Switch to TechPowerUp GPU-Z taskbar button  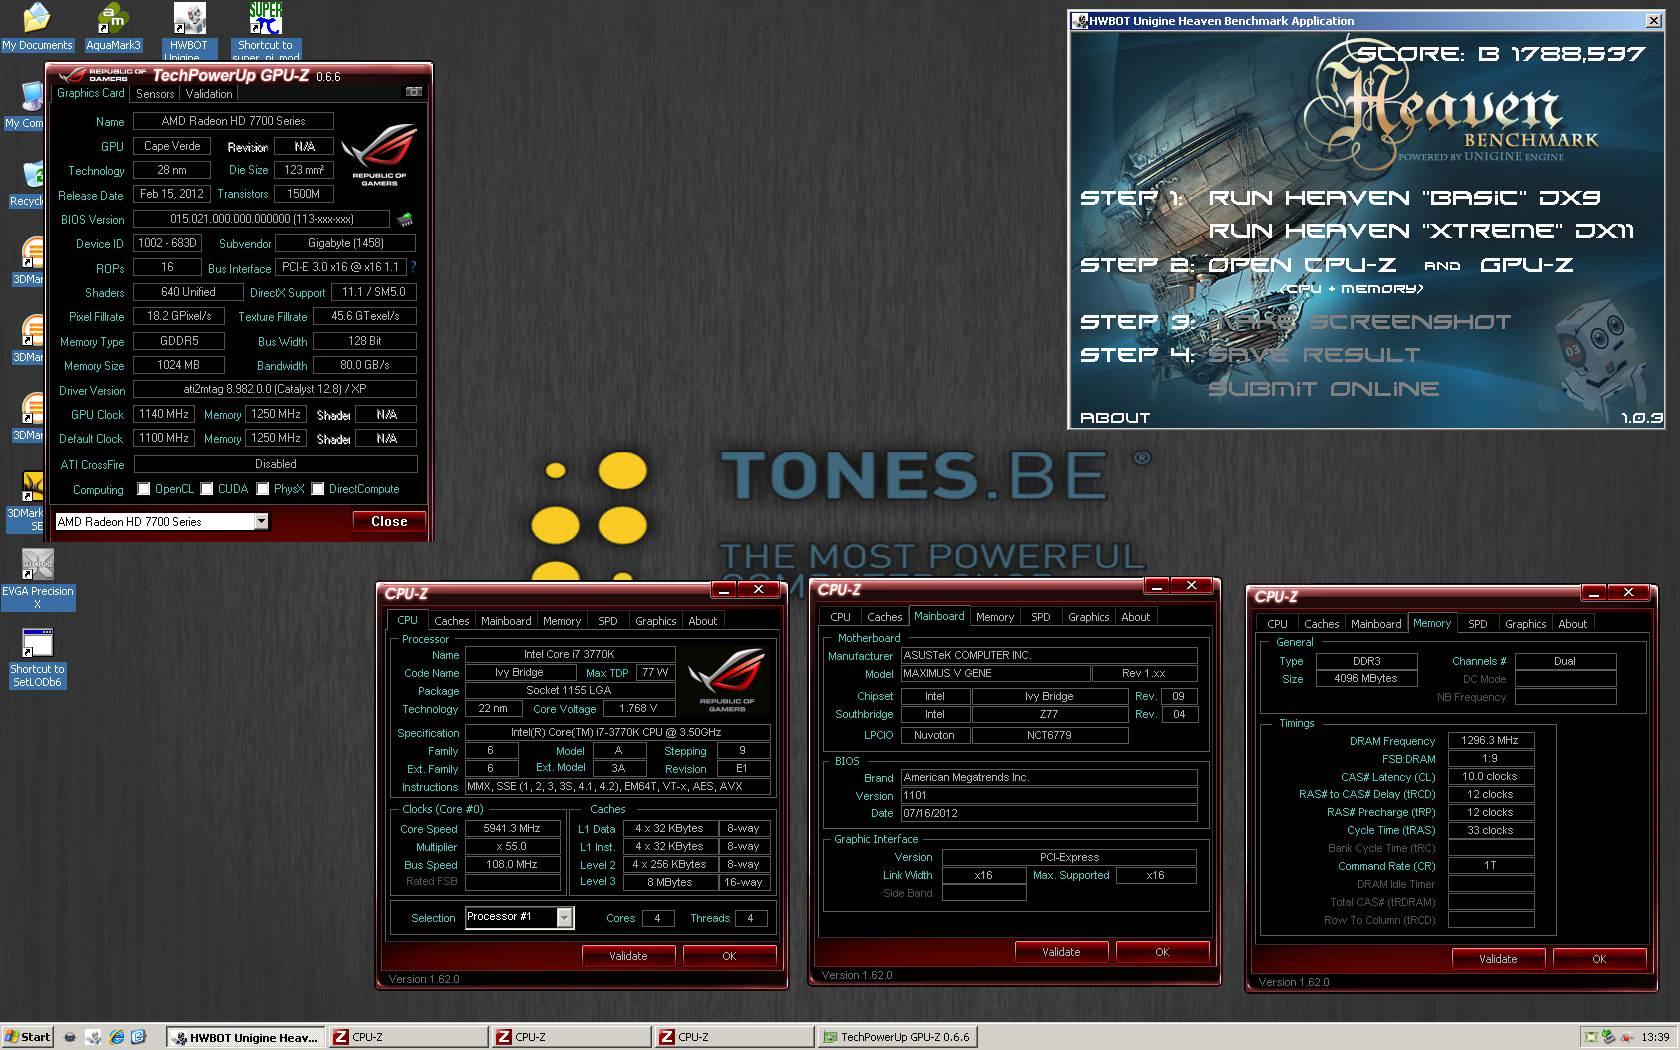pos(896,1037)
